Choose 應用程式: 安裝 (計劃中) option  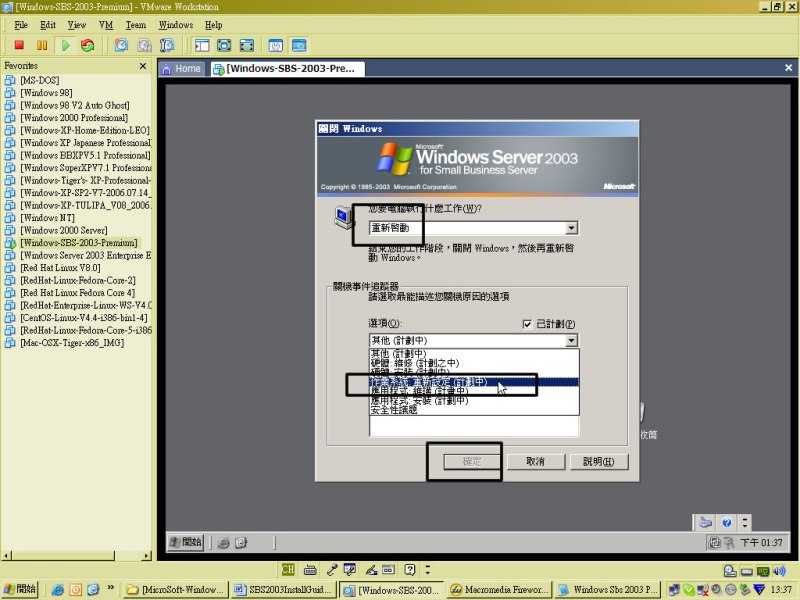coord(474,401)
